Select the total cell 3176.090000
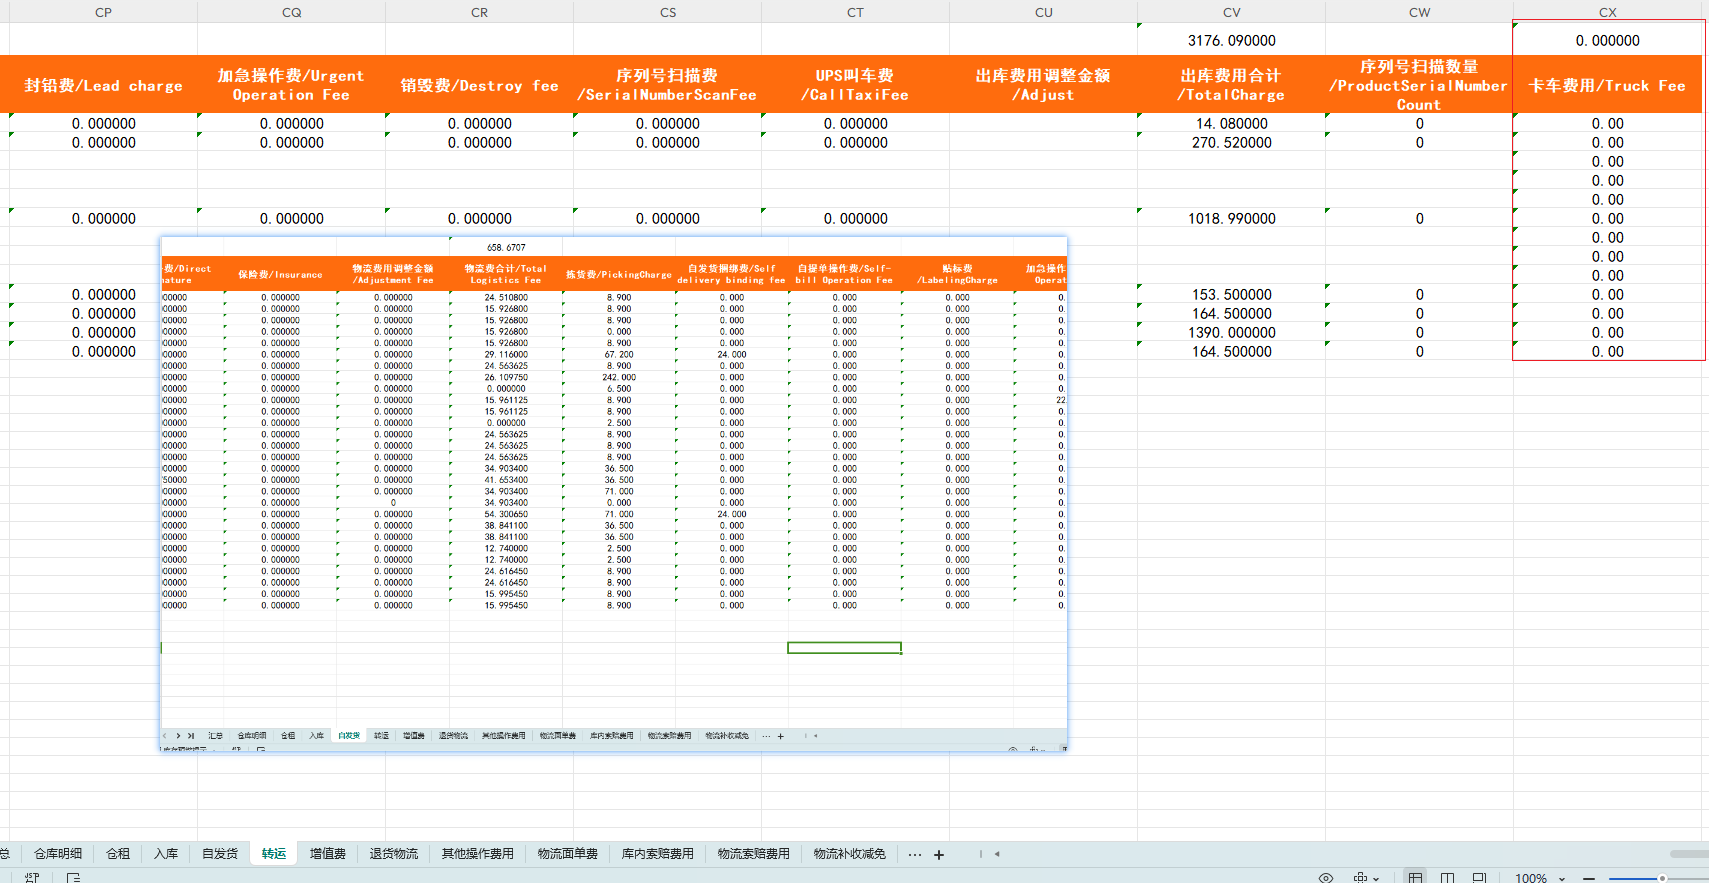 click(1231, 40)
